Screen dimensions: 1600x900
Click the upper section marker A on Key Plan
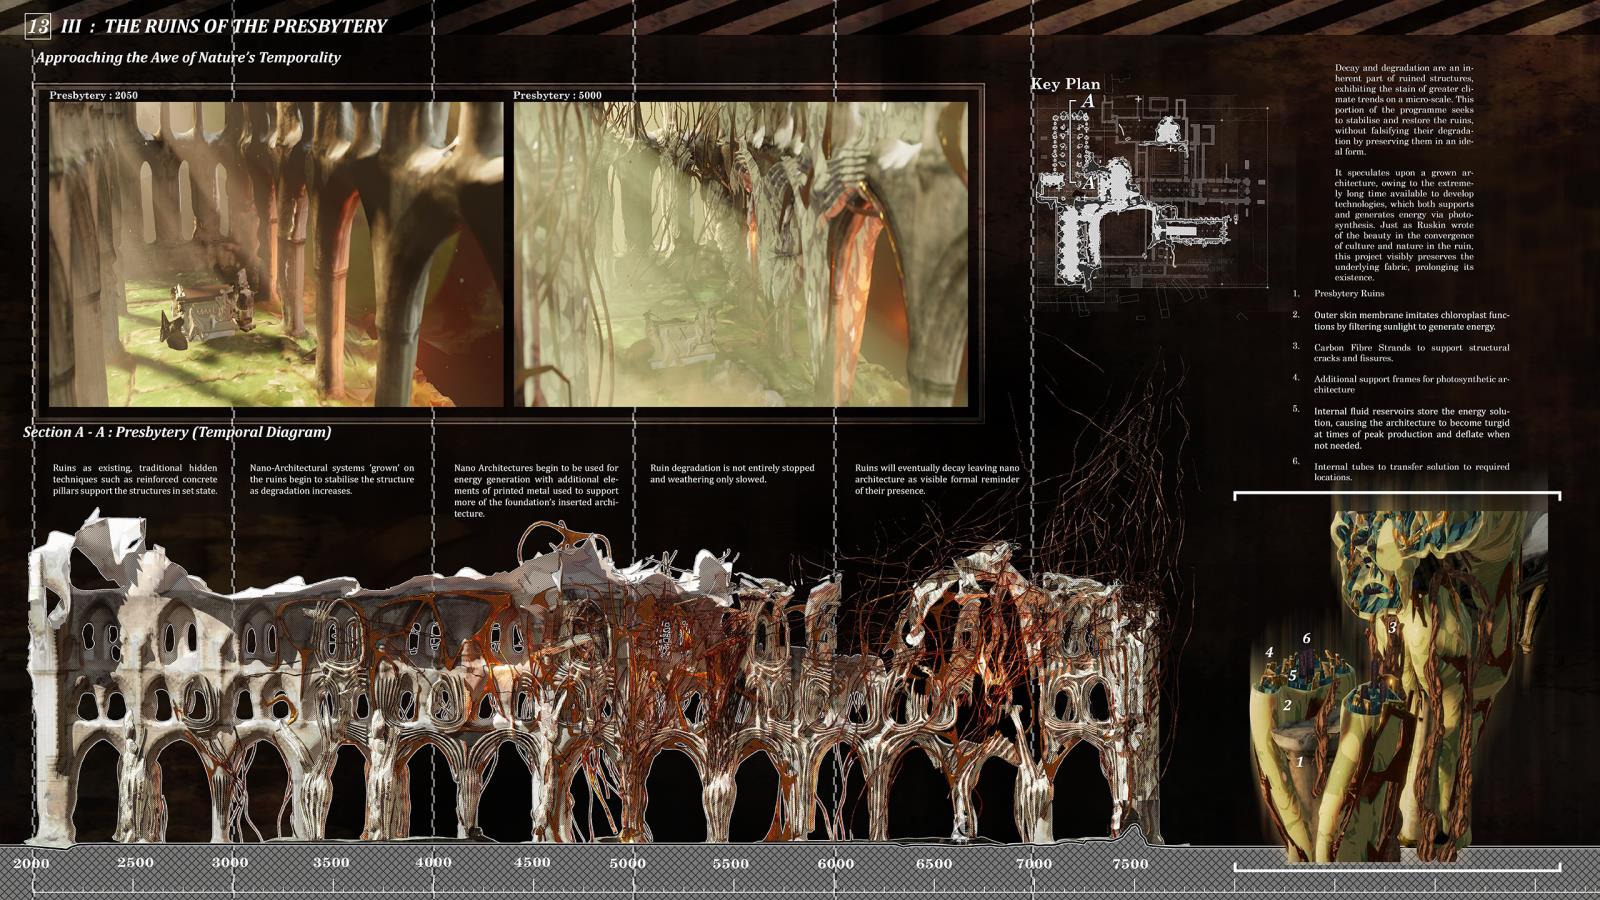click(x=1087, y=101)
